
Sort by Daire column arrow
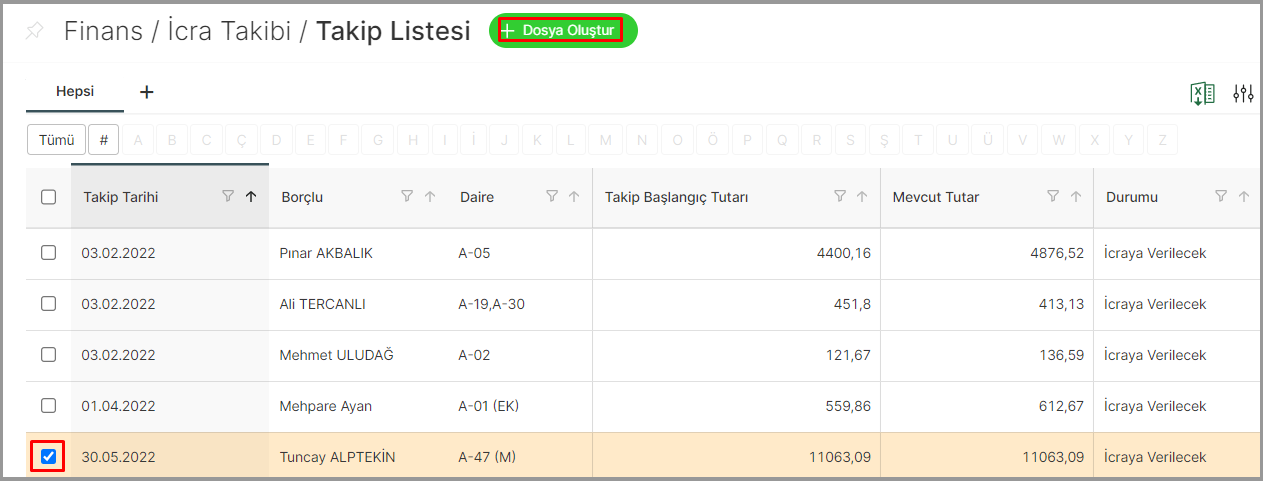pyautogui.click(x=574, y=197)
